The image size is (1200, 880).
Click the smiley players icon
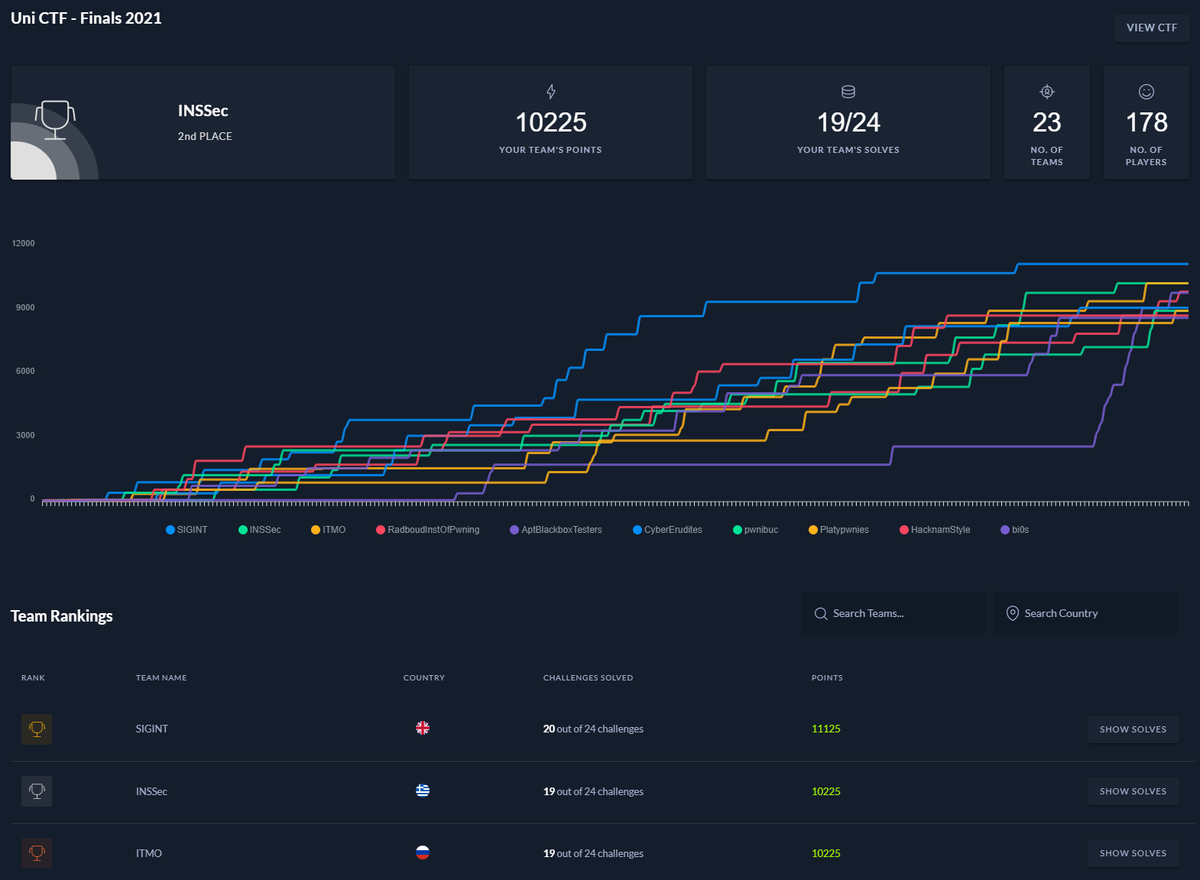1146,92
